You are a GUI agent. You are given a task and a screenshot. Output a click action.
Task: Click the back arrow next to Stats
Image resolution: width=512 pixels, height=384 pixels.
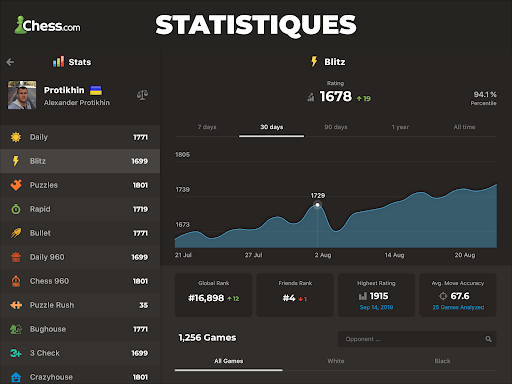pos(10,62)
